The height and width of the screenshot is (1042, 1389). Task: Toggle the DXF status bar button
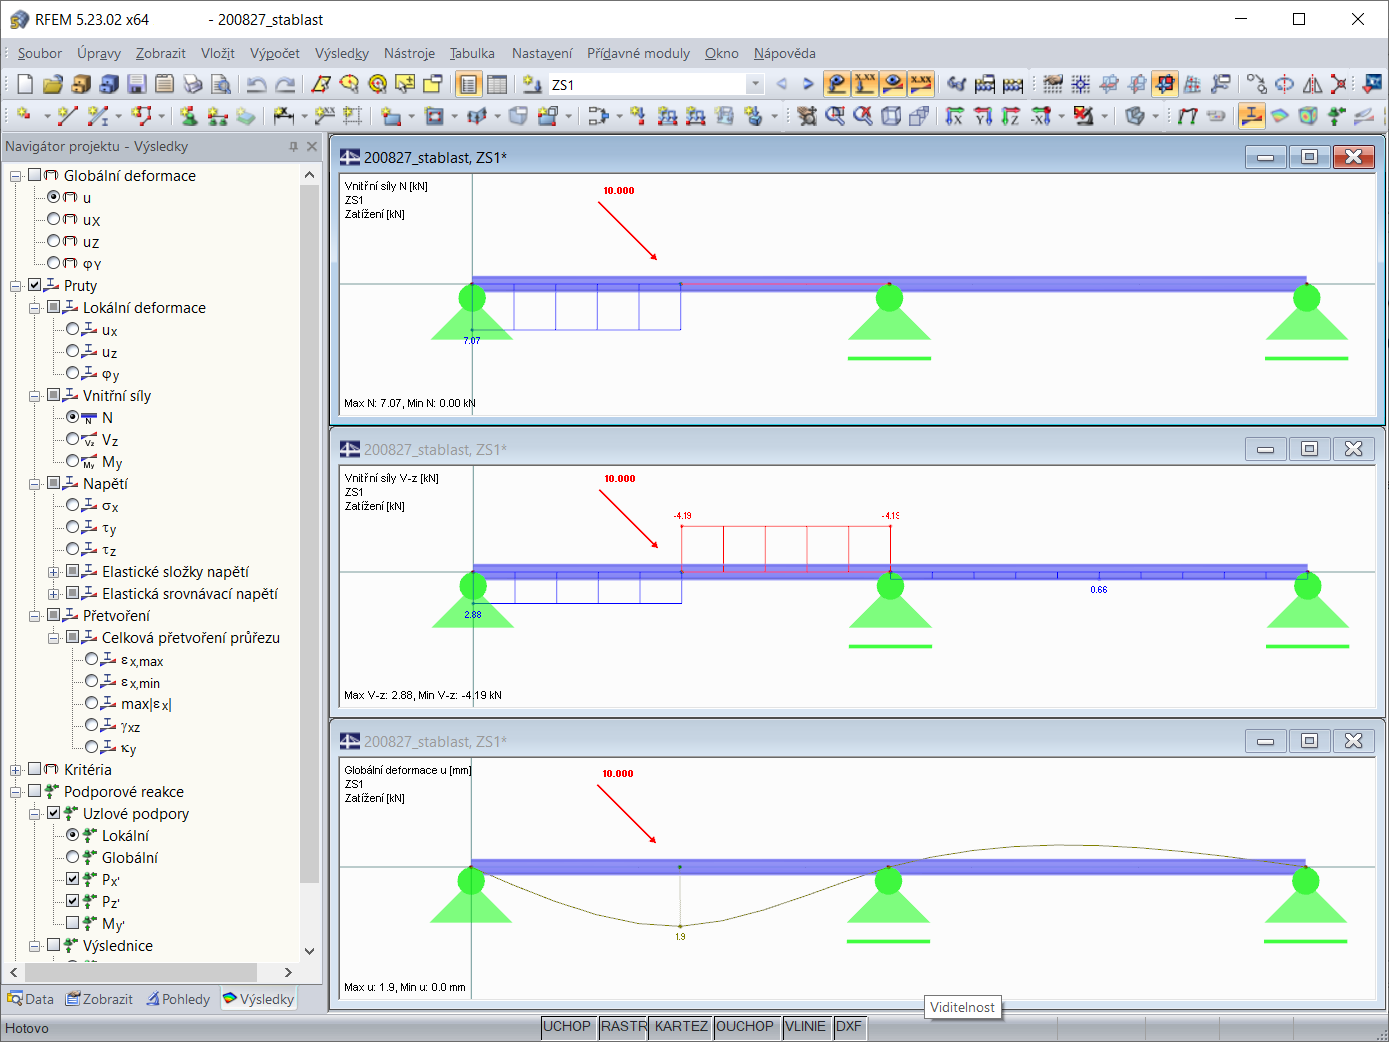pos(848,1026)
